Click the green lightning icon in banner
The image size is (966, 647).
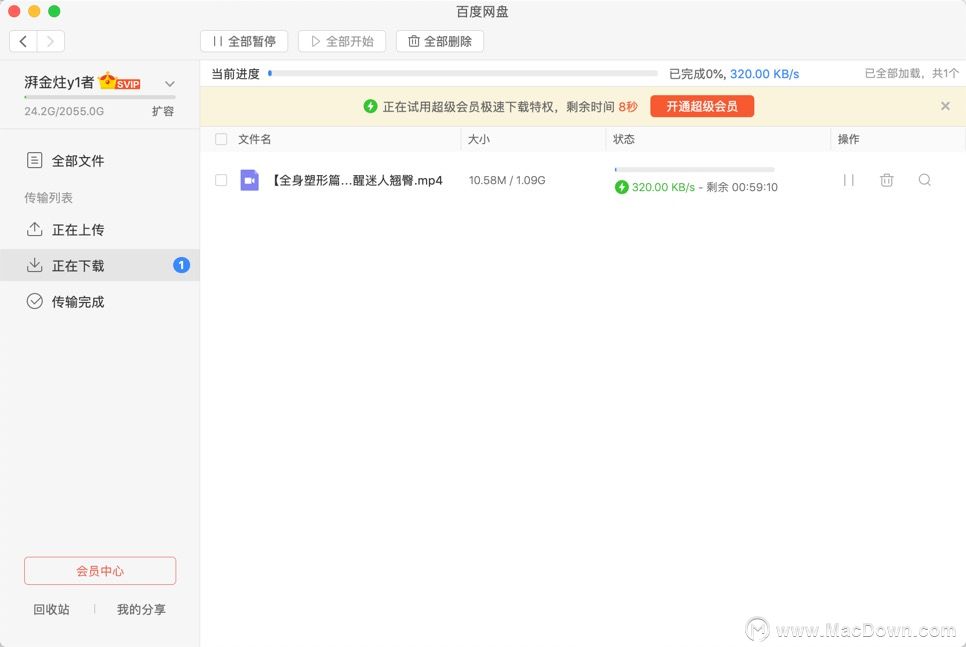tap(370, 106)
